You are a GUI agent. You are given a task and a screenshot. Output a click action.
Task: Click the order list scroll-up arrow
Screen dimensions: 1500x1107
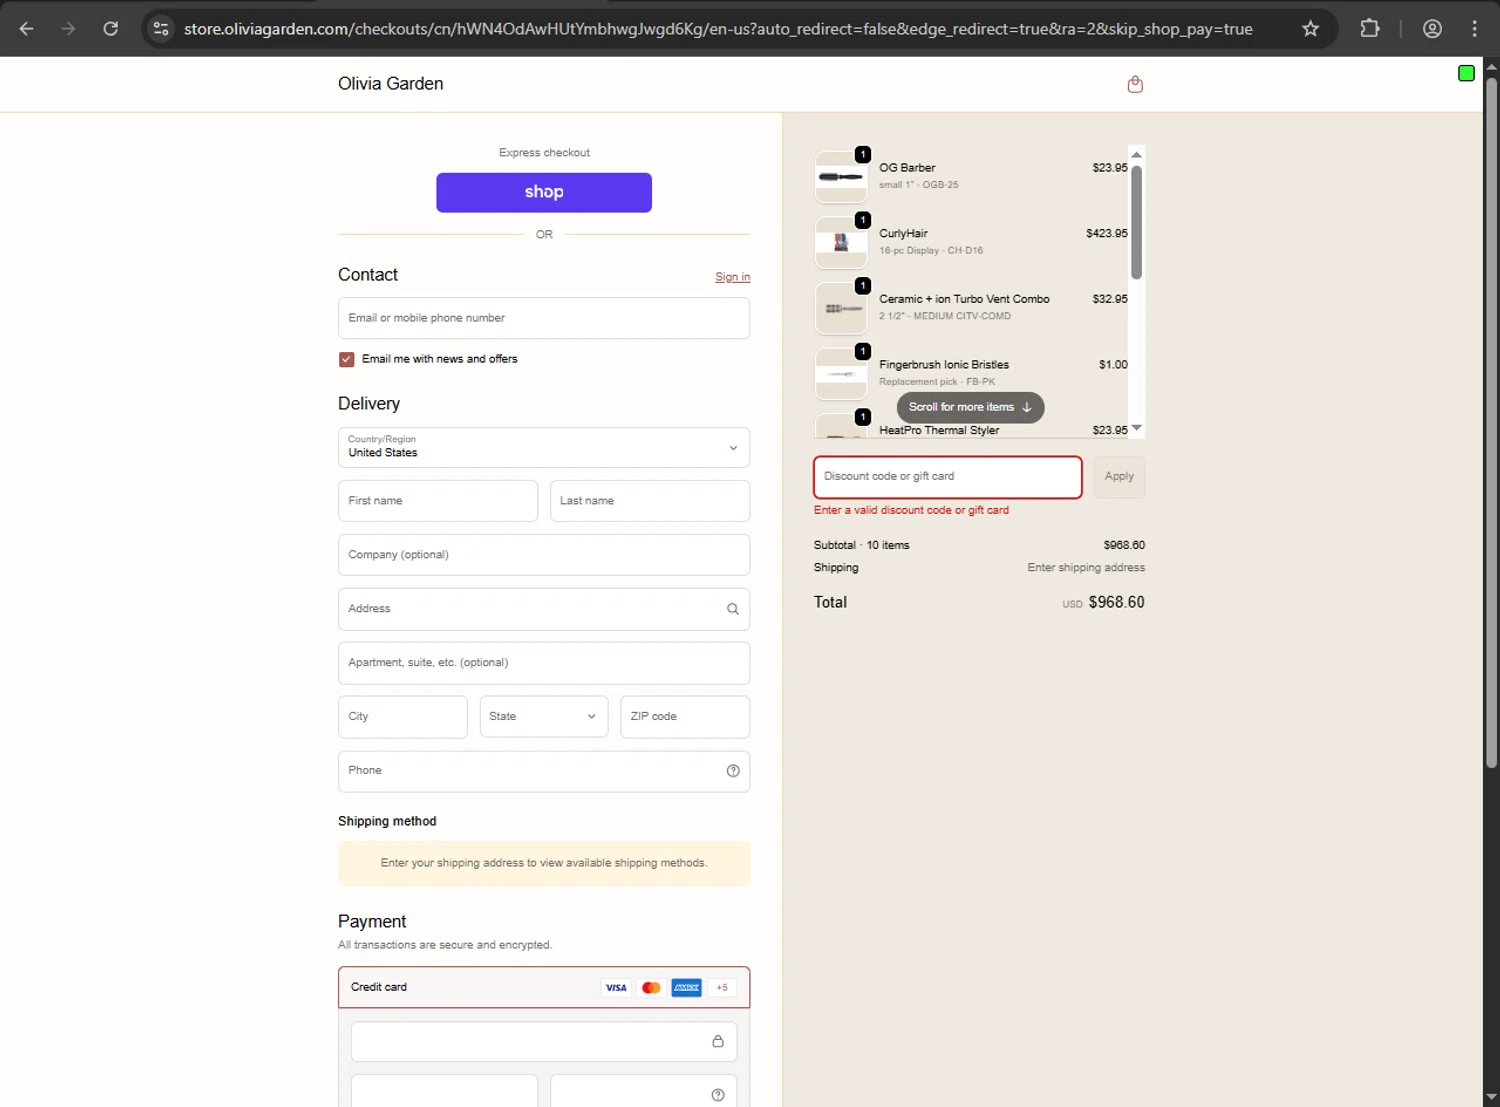point(1136,154)
